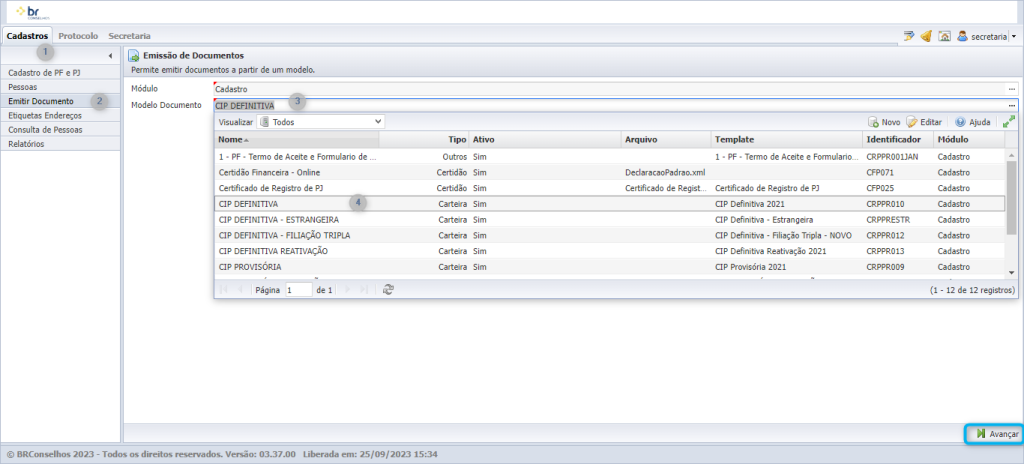Refresh the document model grid
1024x464 pixels.
point(388,290)
